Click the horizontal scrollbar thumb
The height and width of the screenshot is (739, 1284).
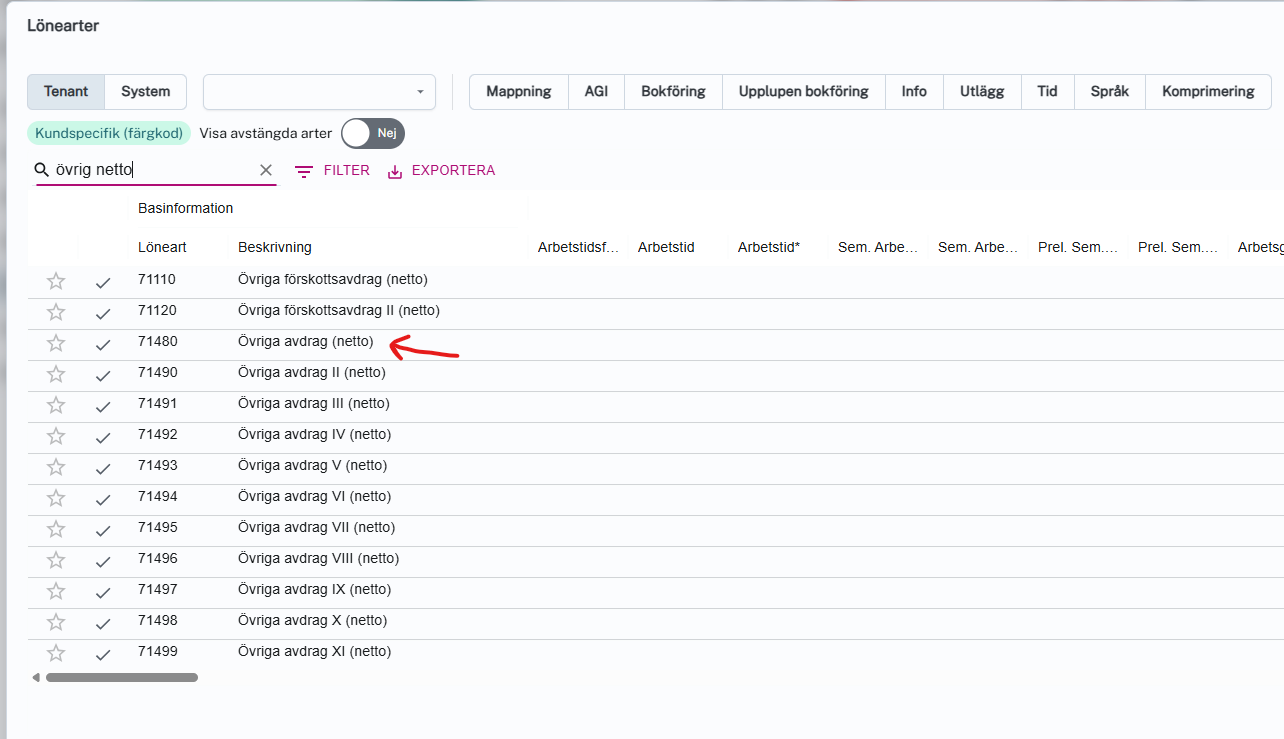pyautogui.click(x=121, y=678)
